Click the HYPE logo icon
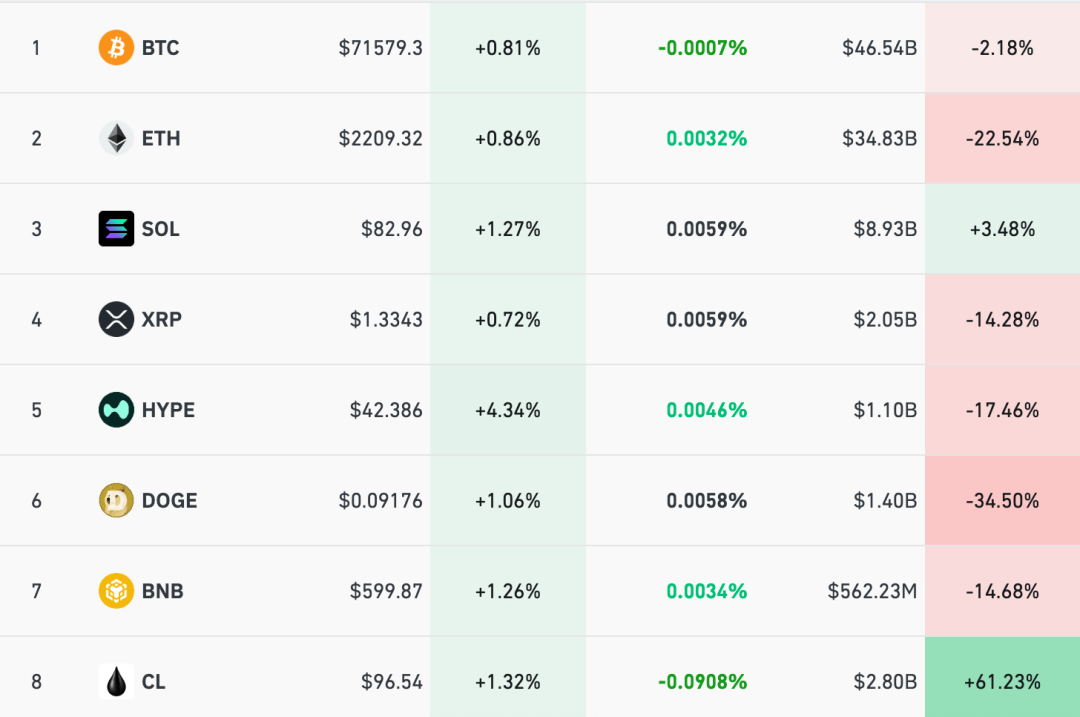Viewport: 1080px width, 717px height. 116,410
